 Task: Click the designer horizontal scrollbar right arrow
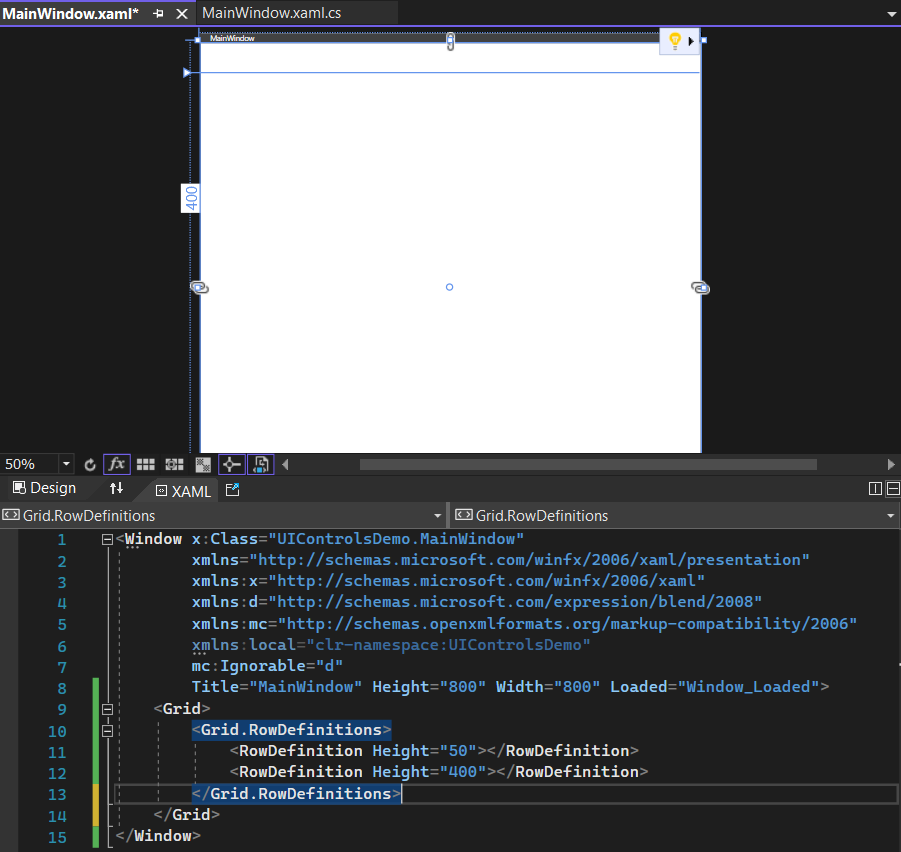coord(891,464)
